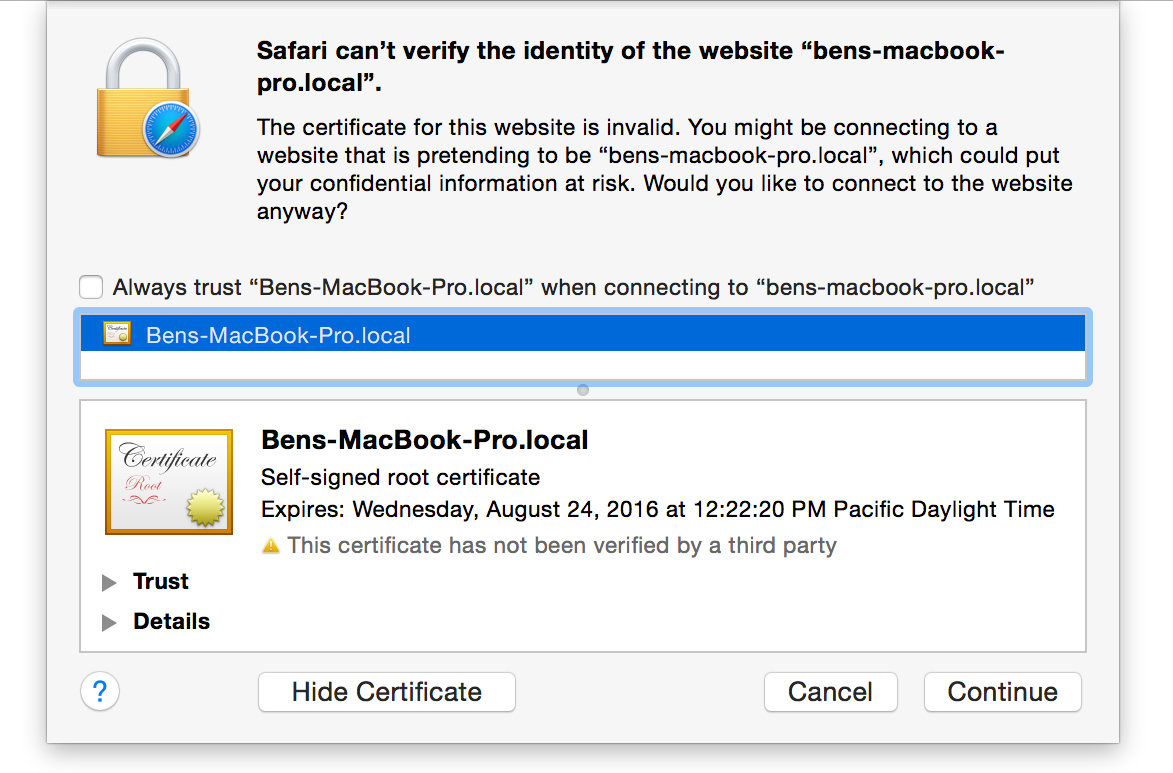Click the Trust disclosure triangle
The image size is (1173, 773).
108,581
